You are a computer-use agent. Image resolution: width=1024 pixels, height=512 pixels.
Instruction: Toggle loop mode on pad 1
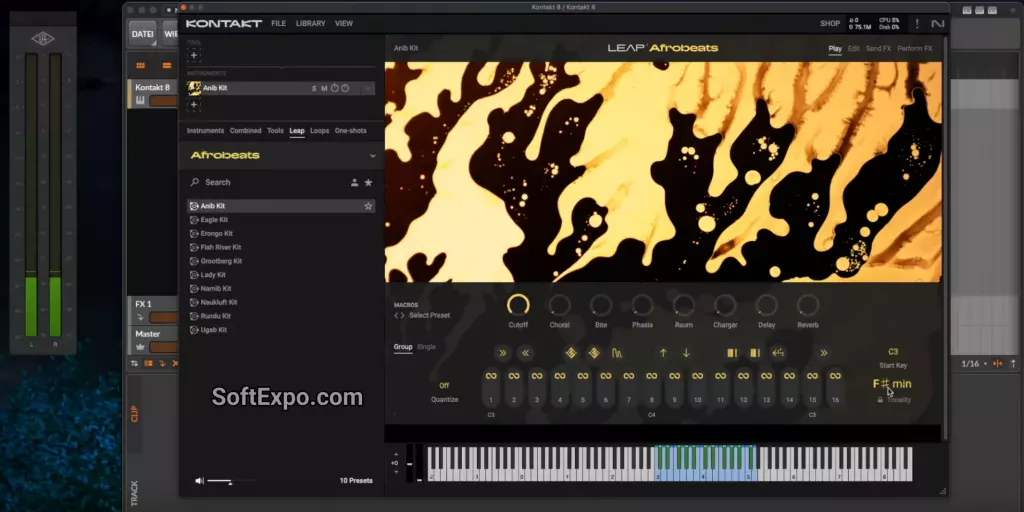(491, 376)
